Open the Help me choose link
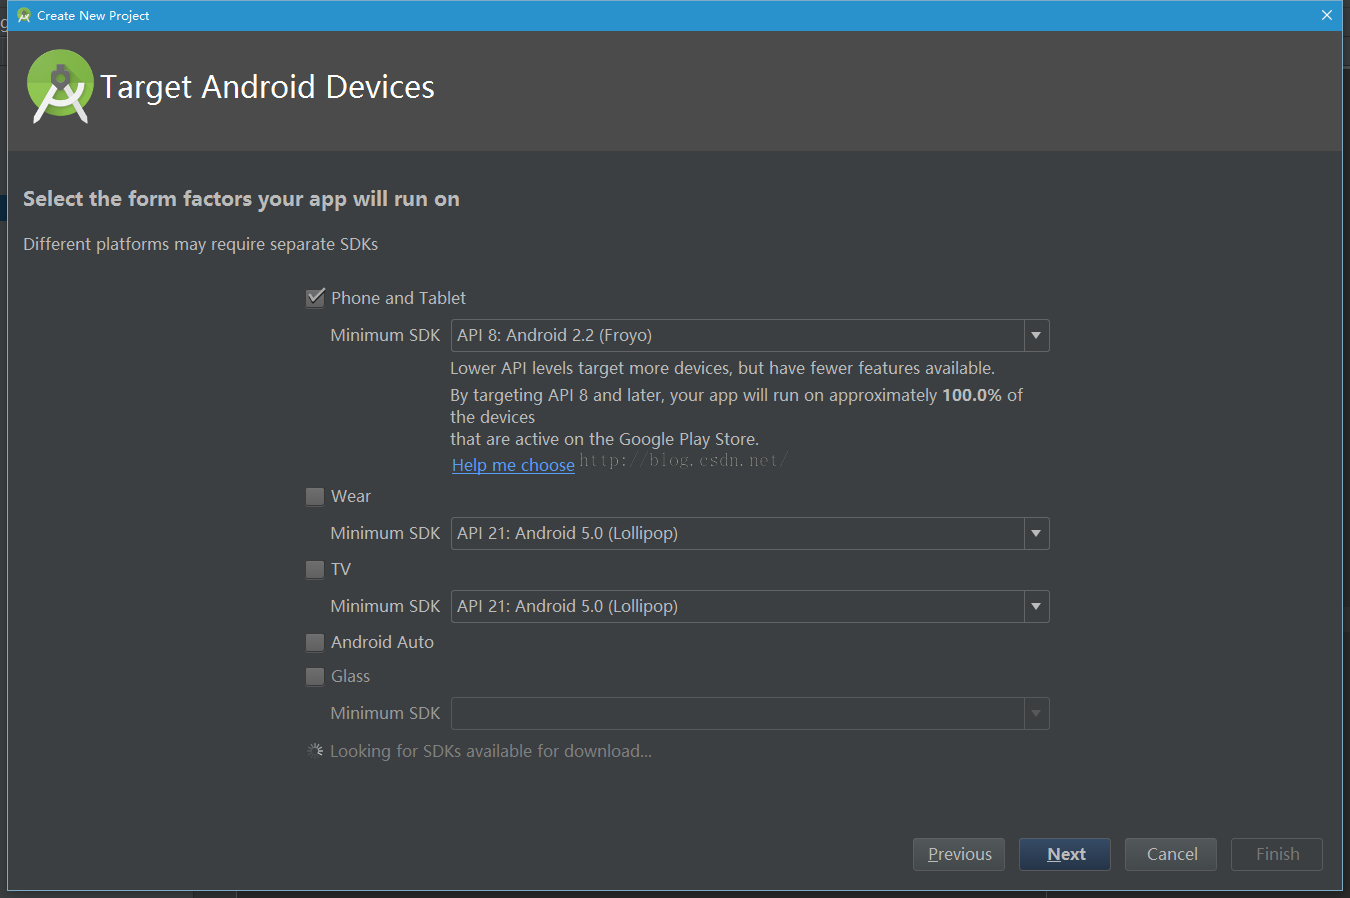The width and height of the screenshot is (1350, 898). (513, 465)
